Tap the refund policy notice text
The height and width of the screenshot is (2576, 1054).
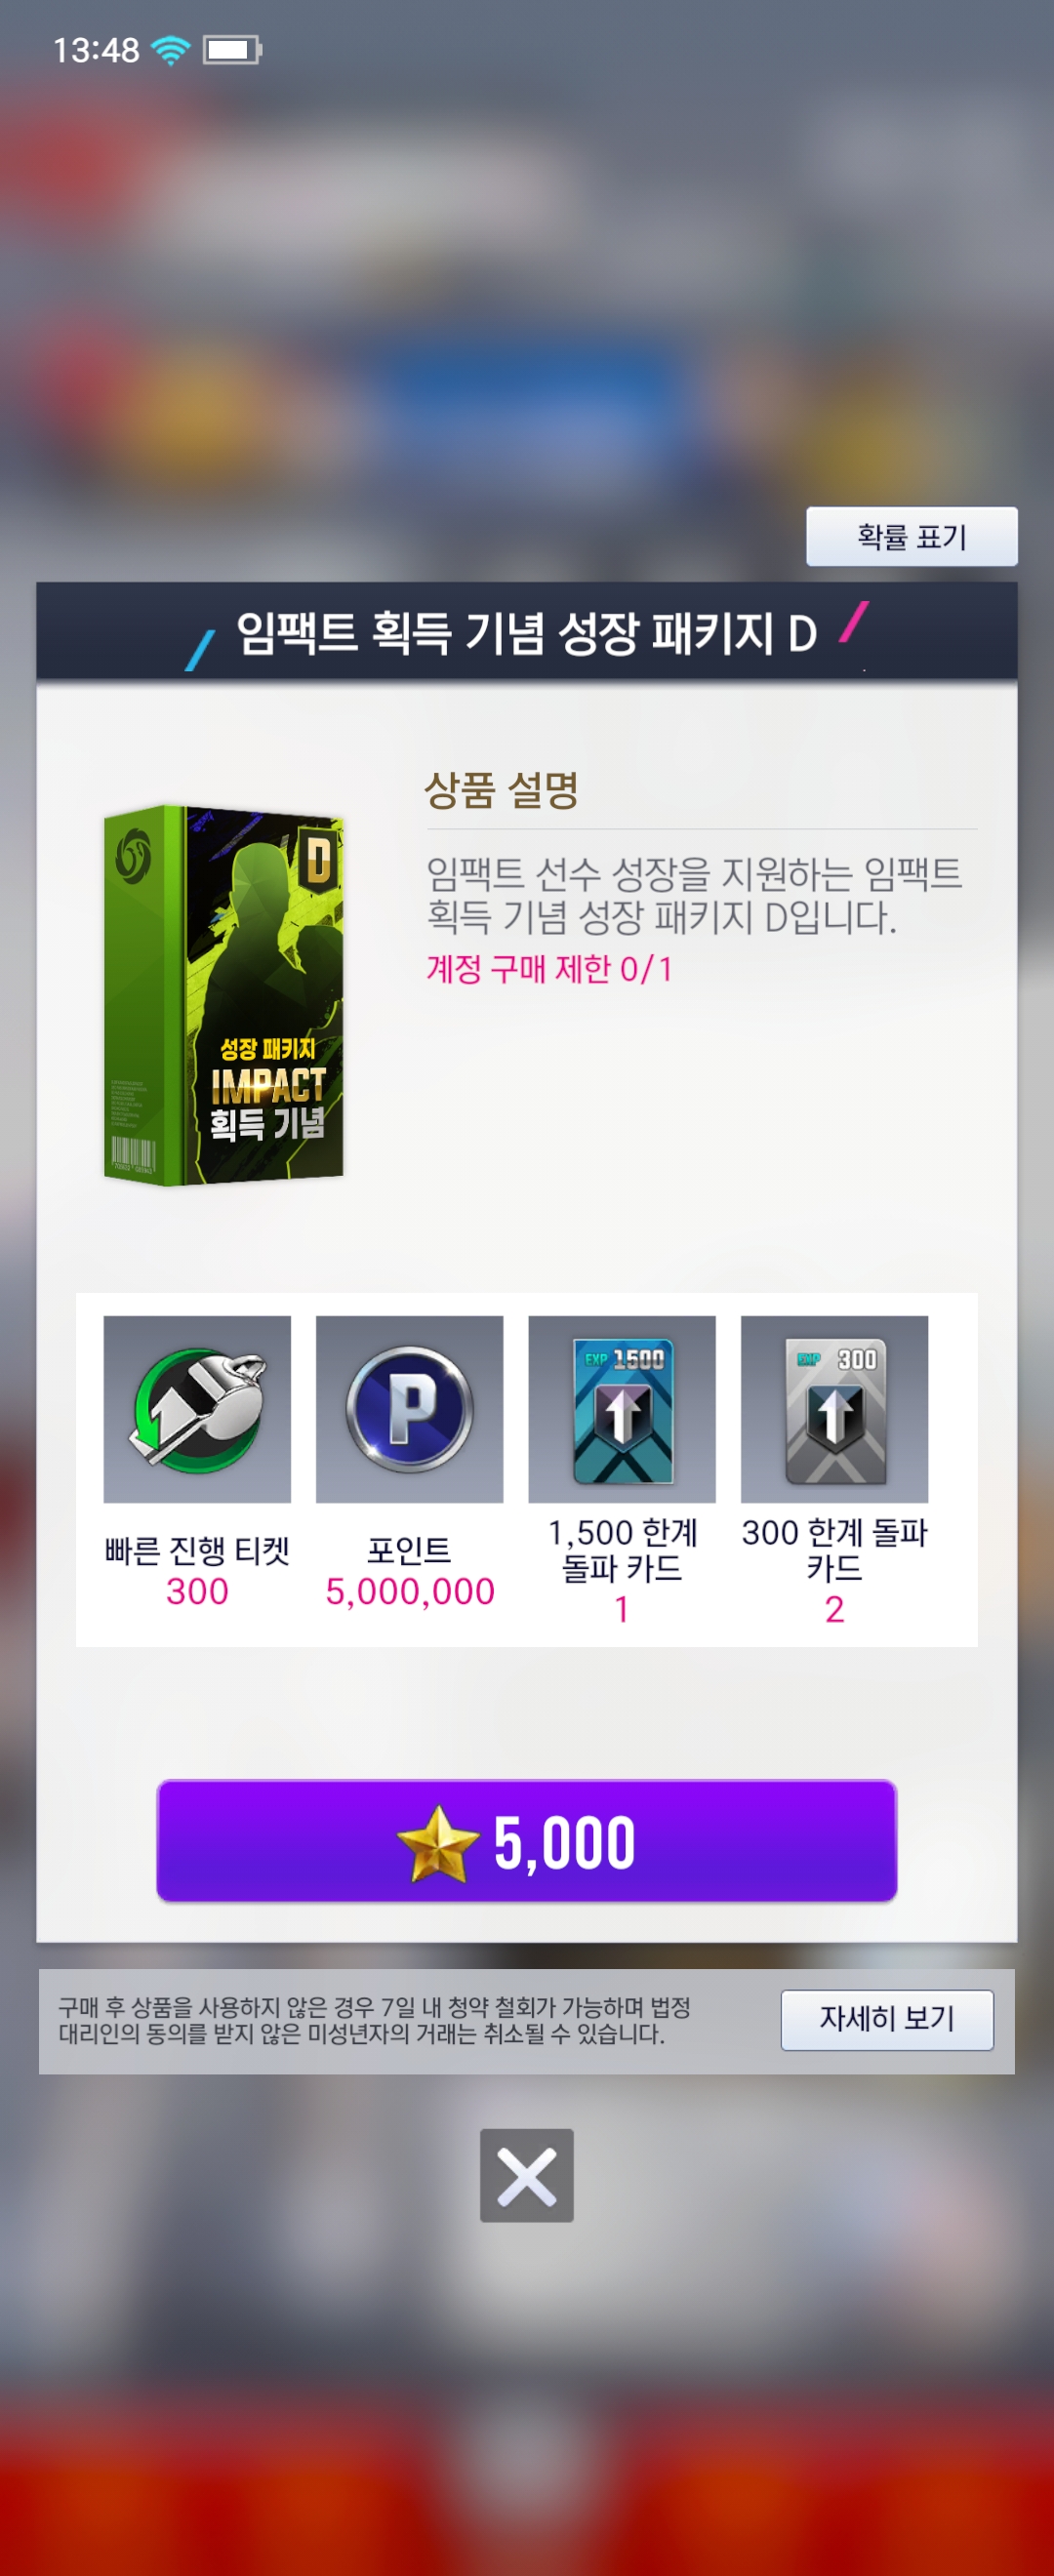375,2021
